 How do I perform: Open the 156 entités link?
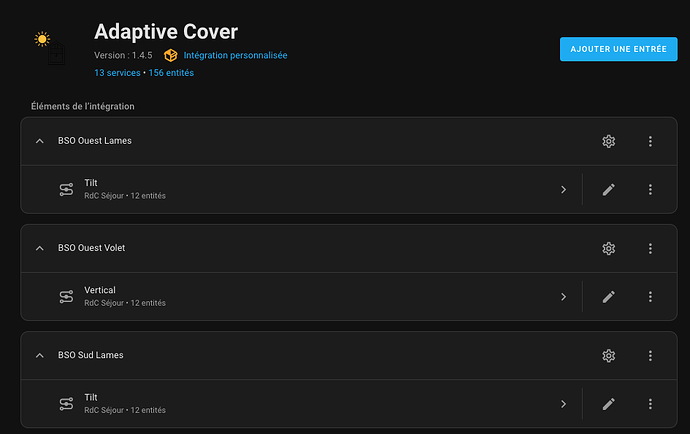coord(171,73)
